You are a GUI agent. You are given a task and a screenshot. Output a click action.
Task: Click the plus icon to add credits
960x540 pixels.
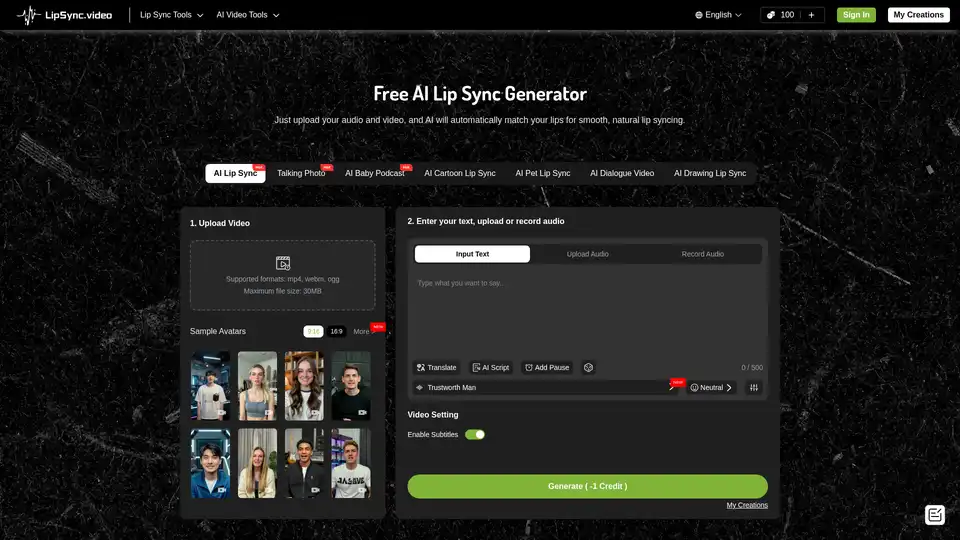pyautogui.click(x=811, y=15)
